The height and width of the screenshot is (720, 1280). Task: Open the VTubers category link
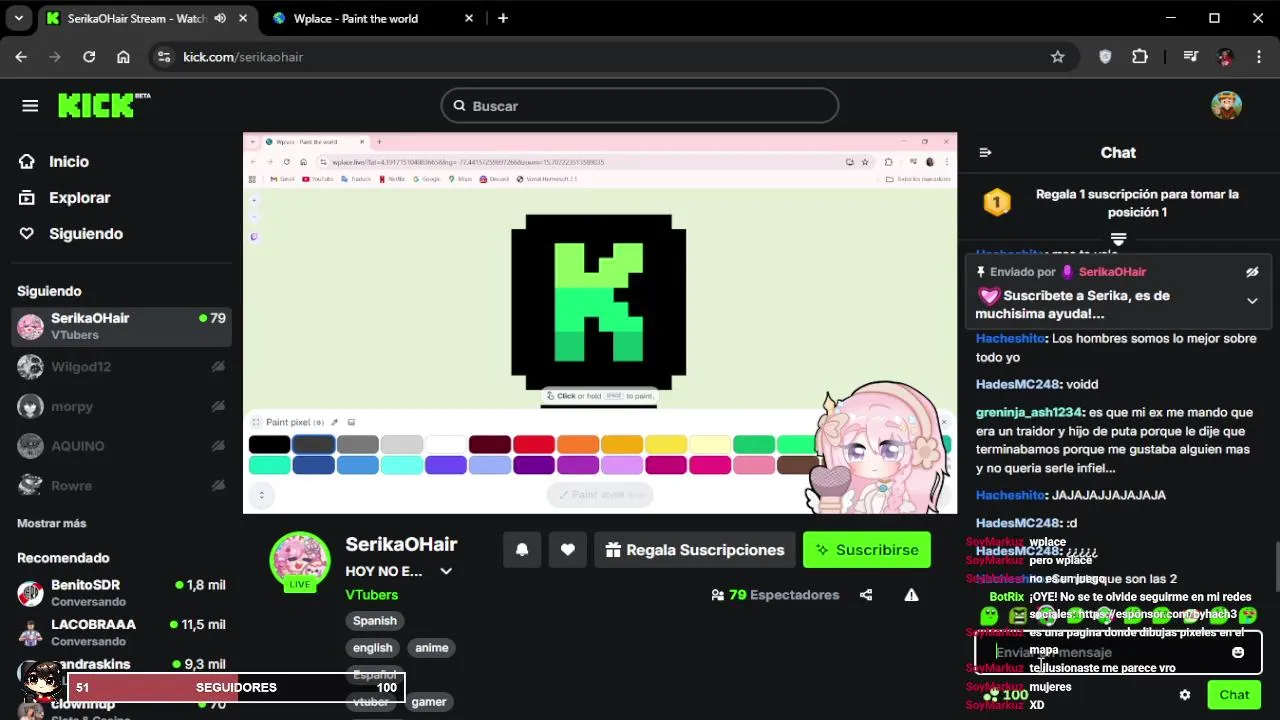click(x=372, y=594)
